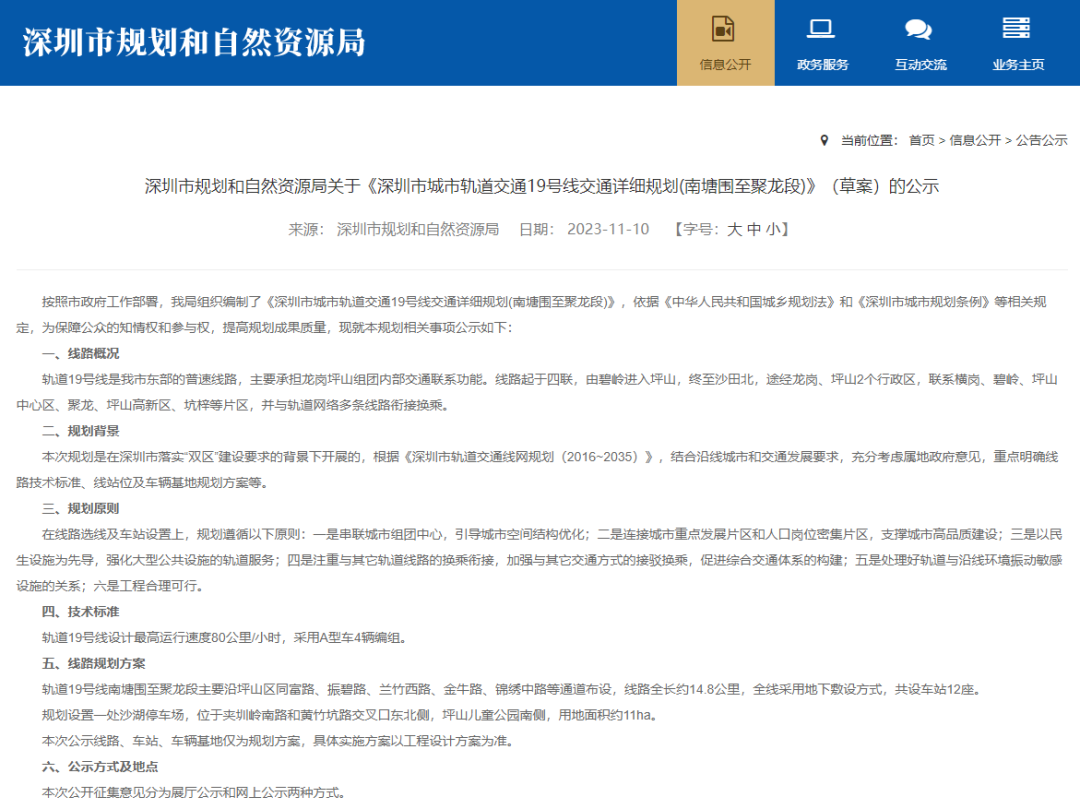Set font size to 中
The image size is (1080, 809).
[754, 229]
